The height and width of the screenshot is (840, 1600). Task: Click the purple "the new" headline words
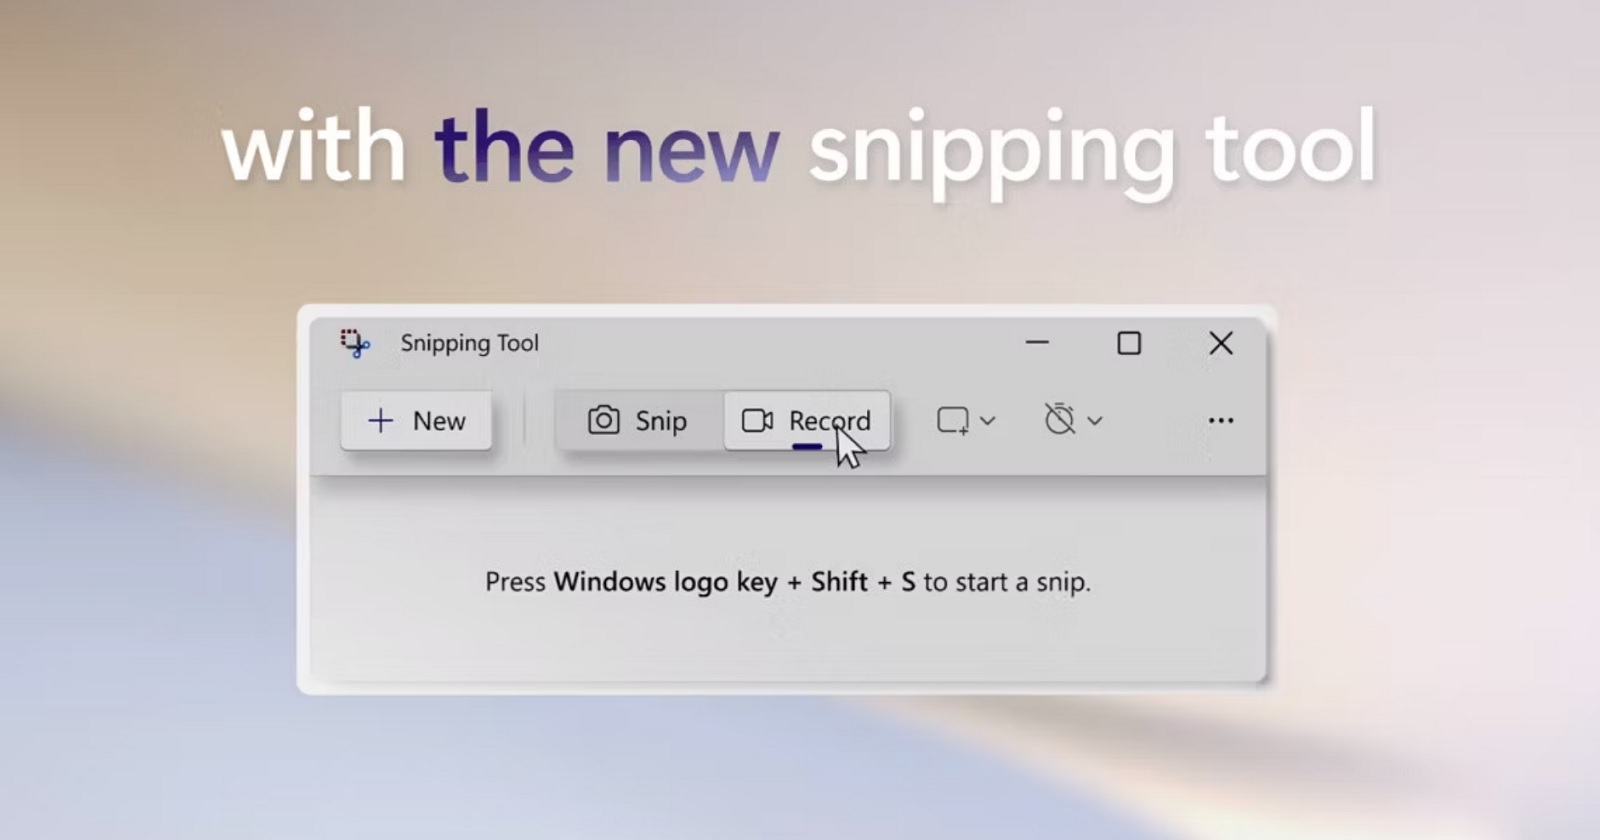(x=606, y=148)
